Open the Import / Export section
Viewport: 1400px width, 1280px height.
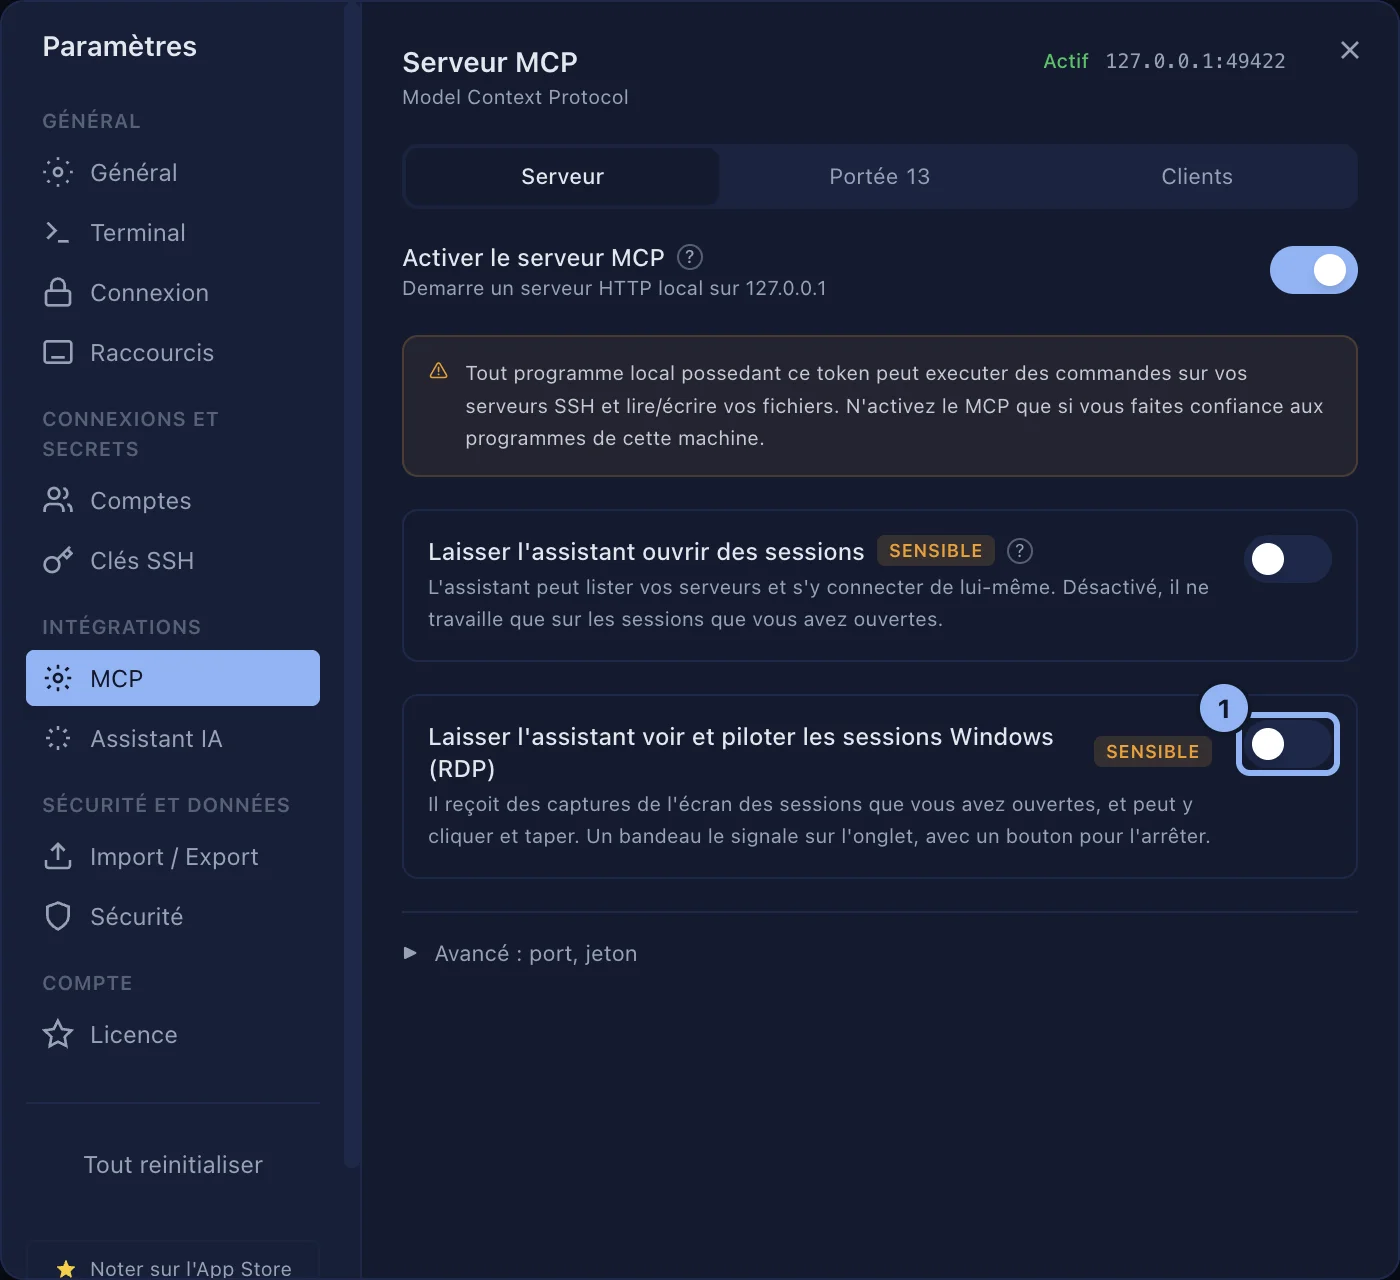pyautogui.click(x=173, y=856)
